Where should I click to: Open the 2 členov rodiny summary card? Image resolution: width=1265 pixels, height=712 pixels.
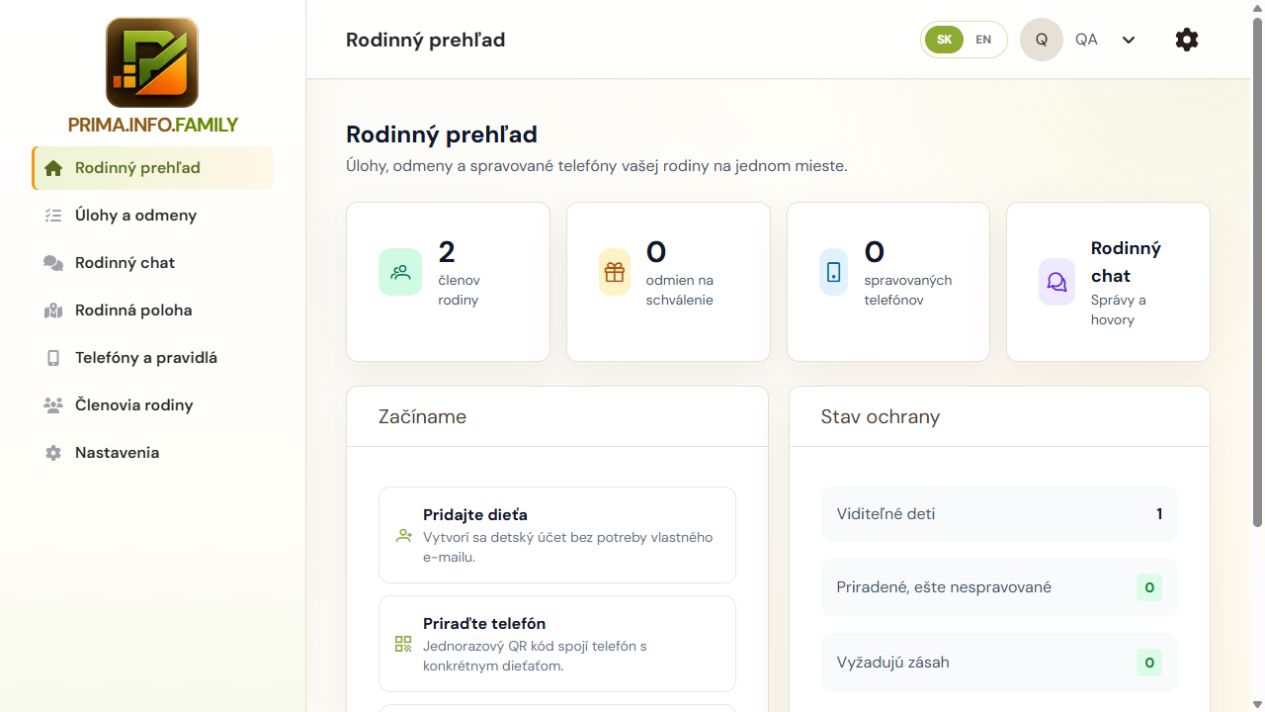pos(448,282)
